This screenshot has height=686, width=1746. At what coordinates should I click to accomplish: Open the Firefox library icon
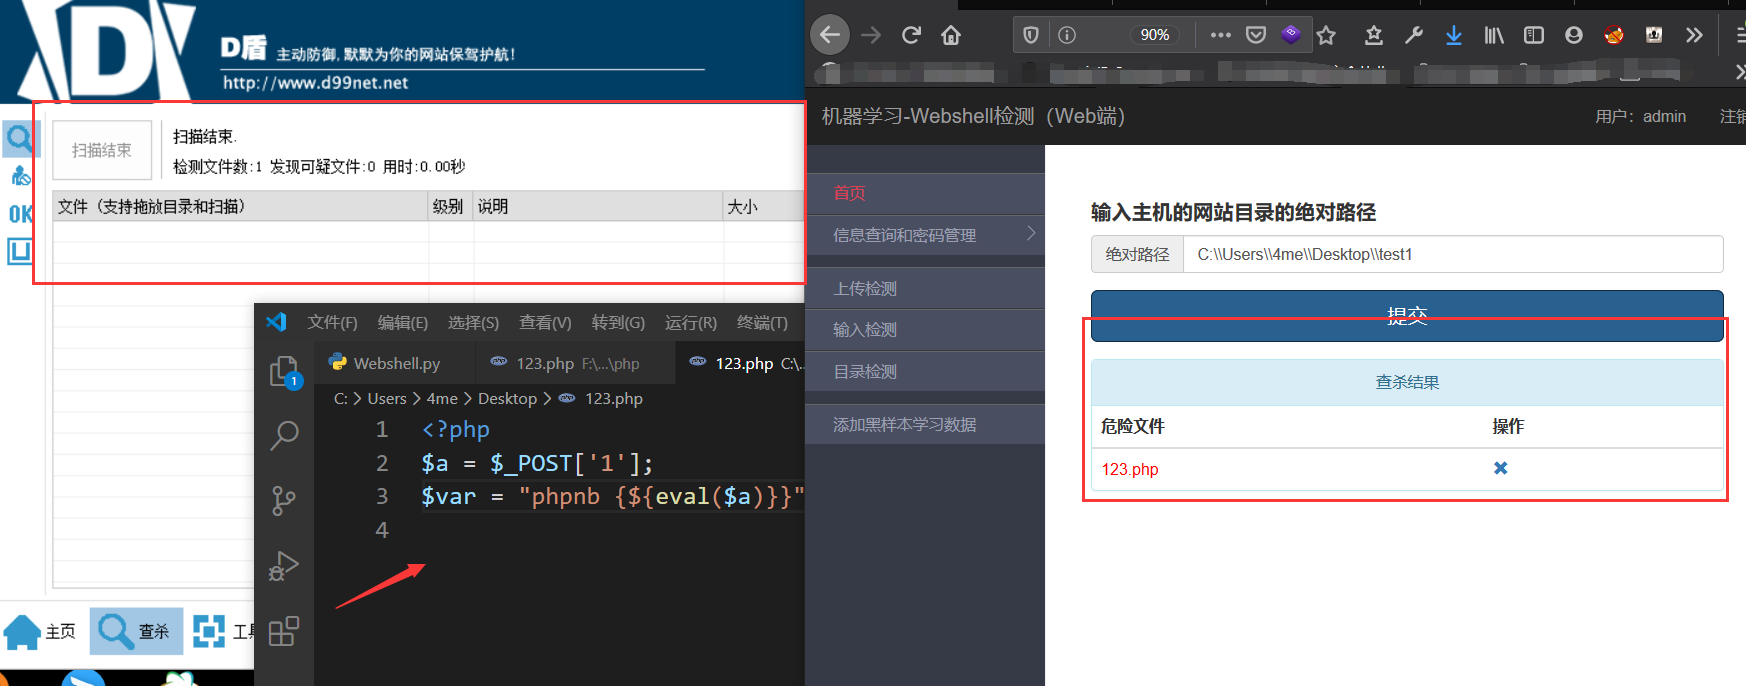point(1494,35)
